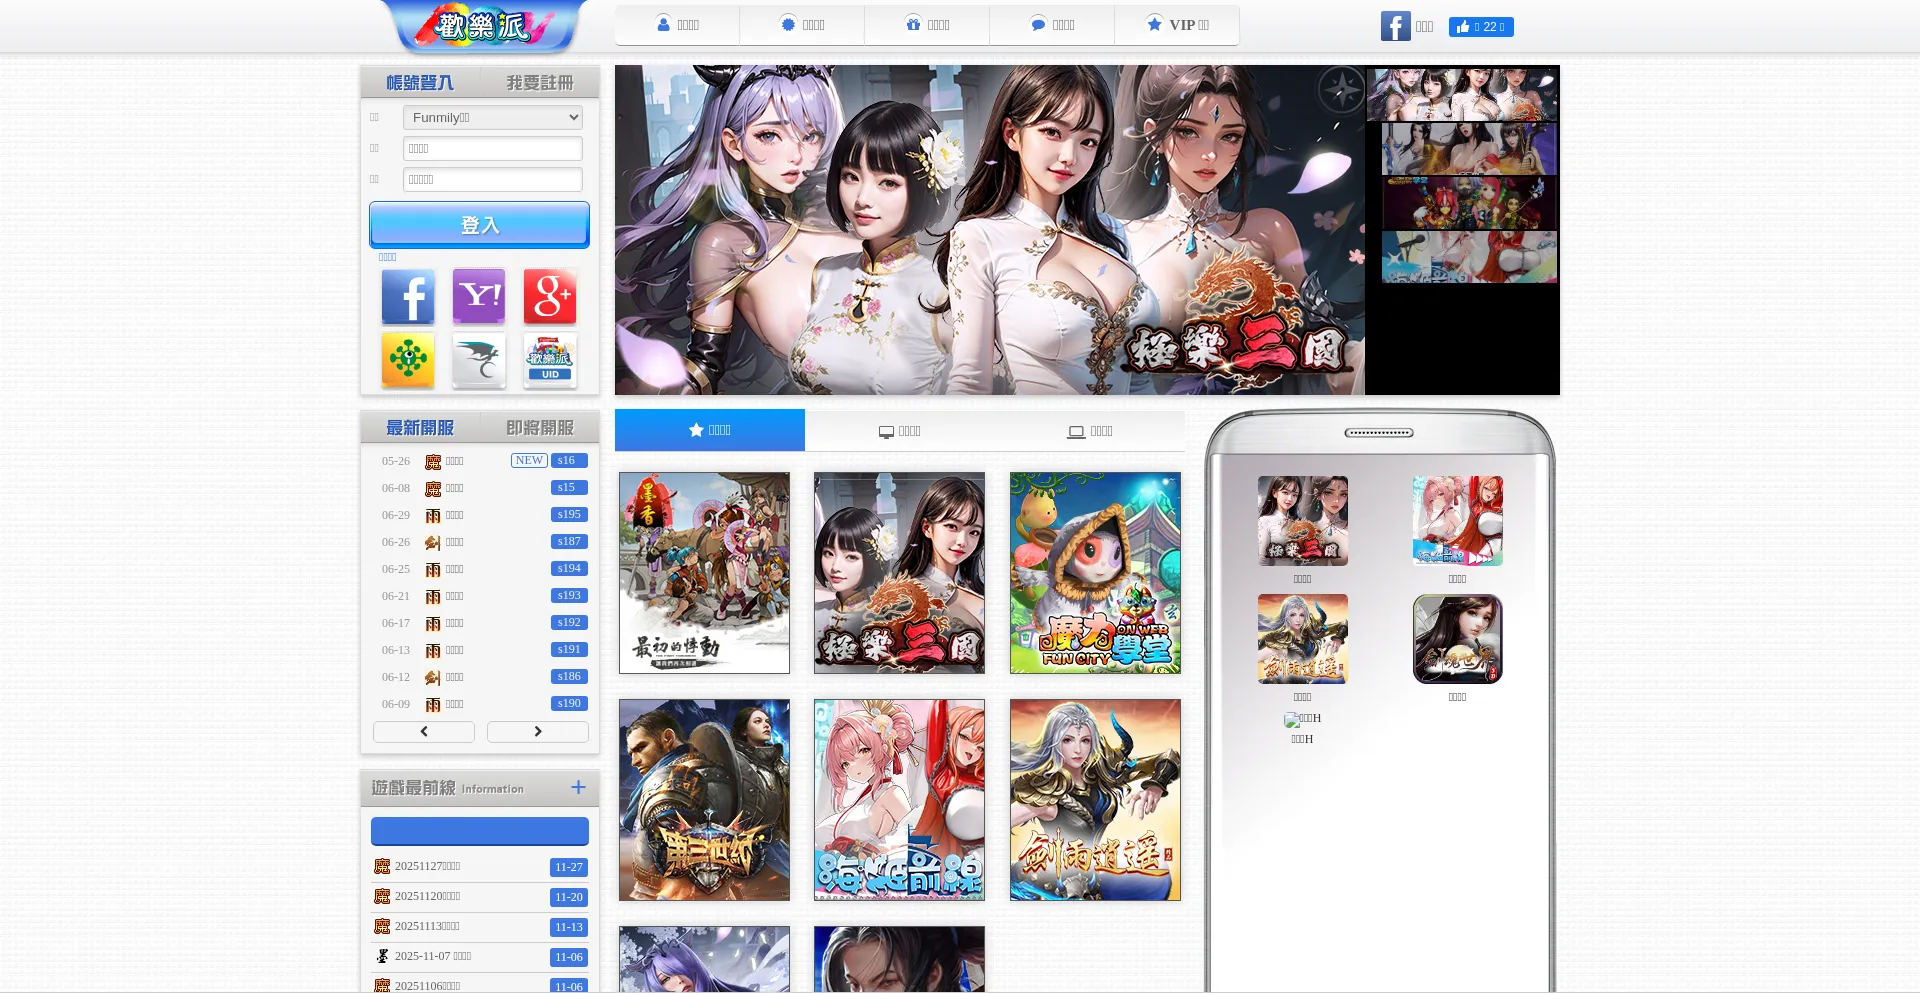Click the yellow-green flower login icon
This screenshot has height=993, width=1920.
(x=408, y=360)
